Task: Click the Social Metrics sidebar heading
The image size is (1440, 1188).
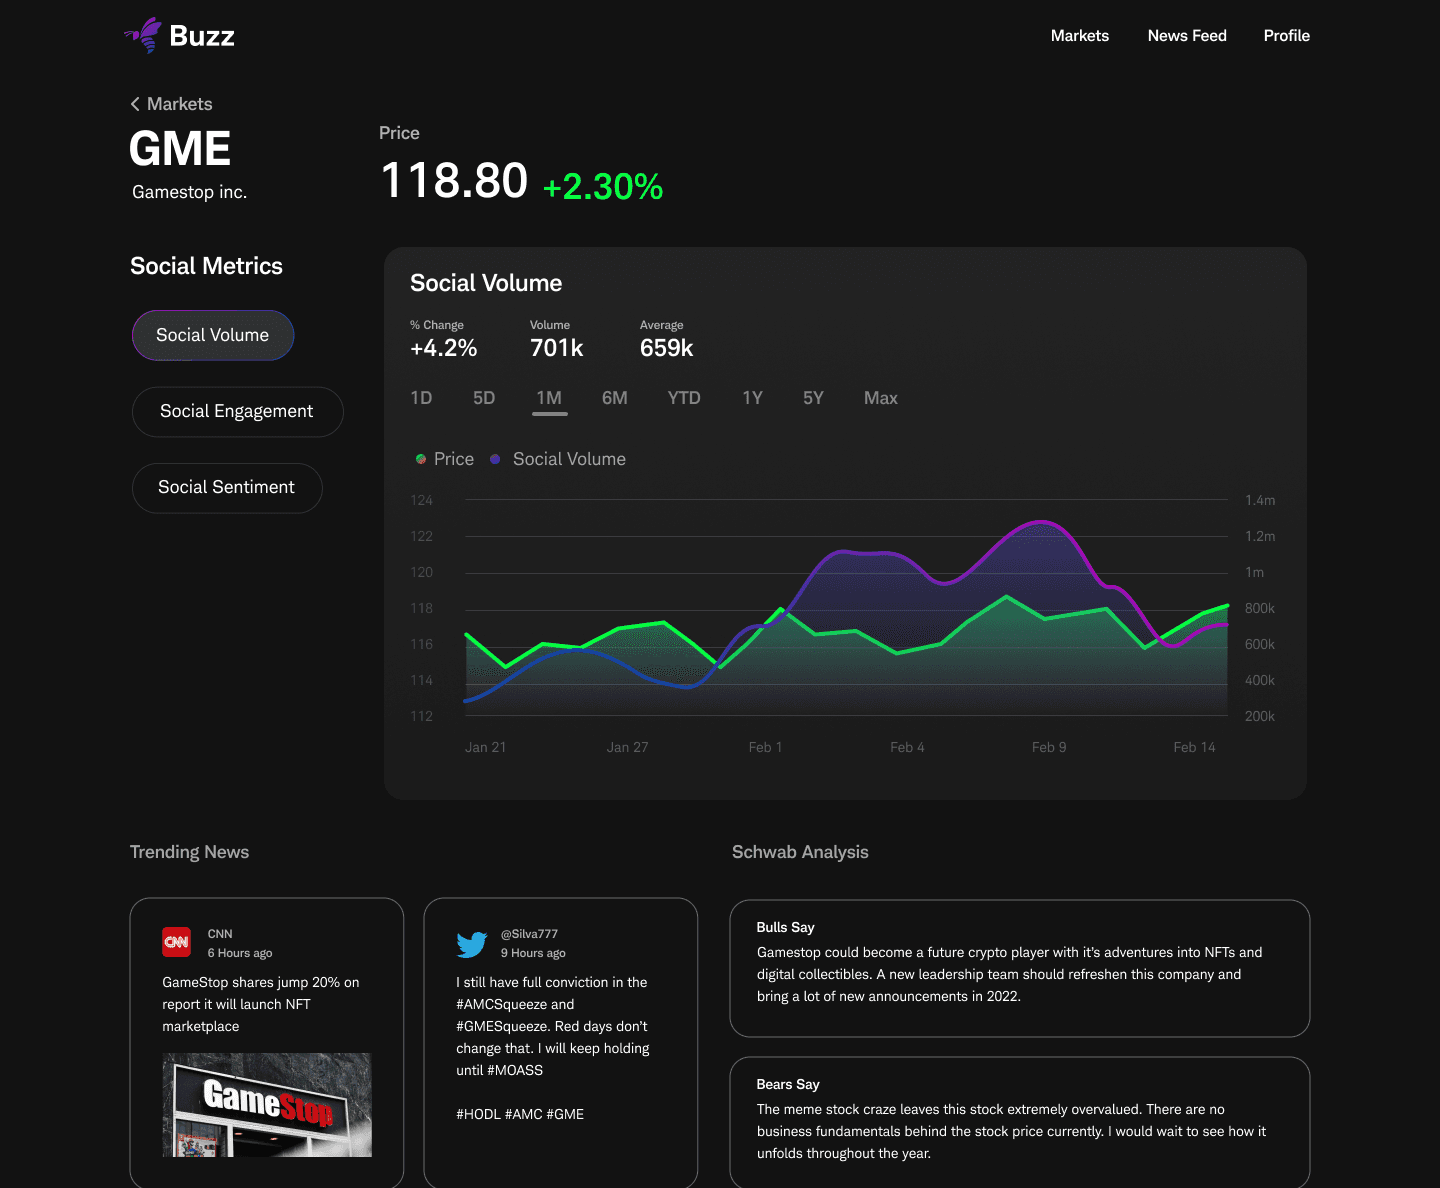Action: [x=207, y=266]
